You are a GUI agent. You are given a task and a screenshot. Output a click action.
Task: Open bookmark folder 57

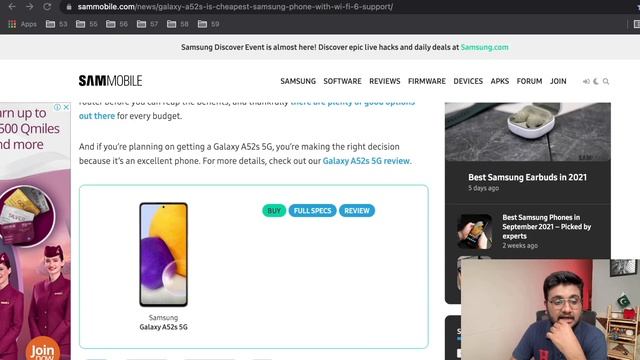point(147,24)
